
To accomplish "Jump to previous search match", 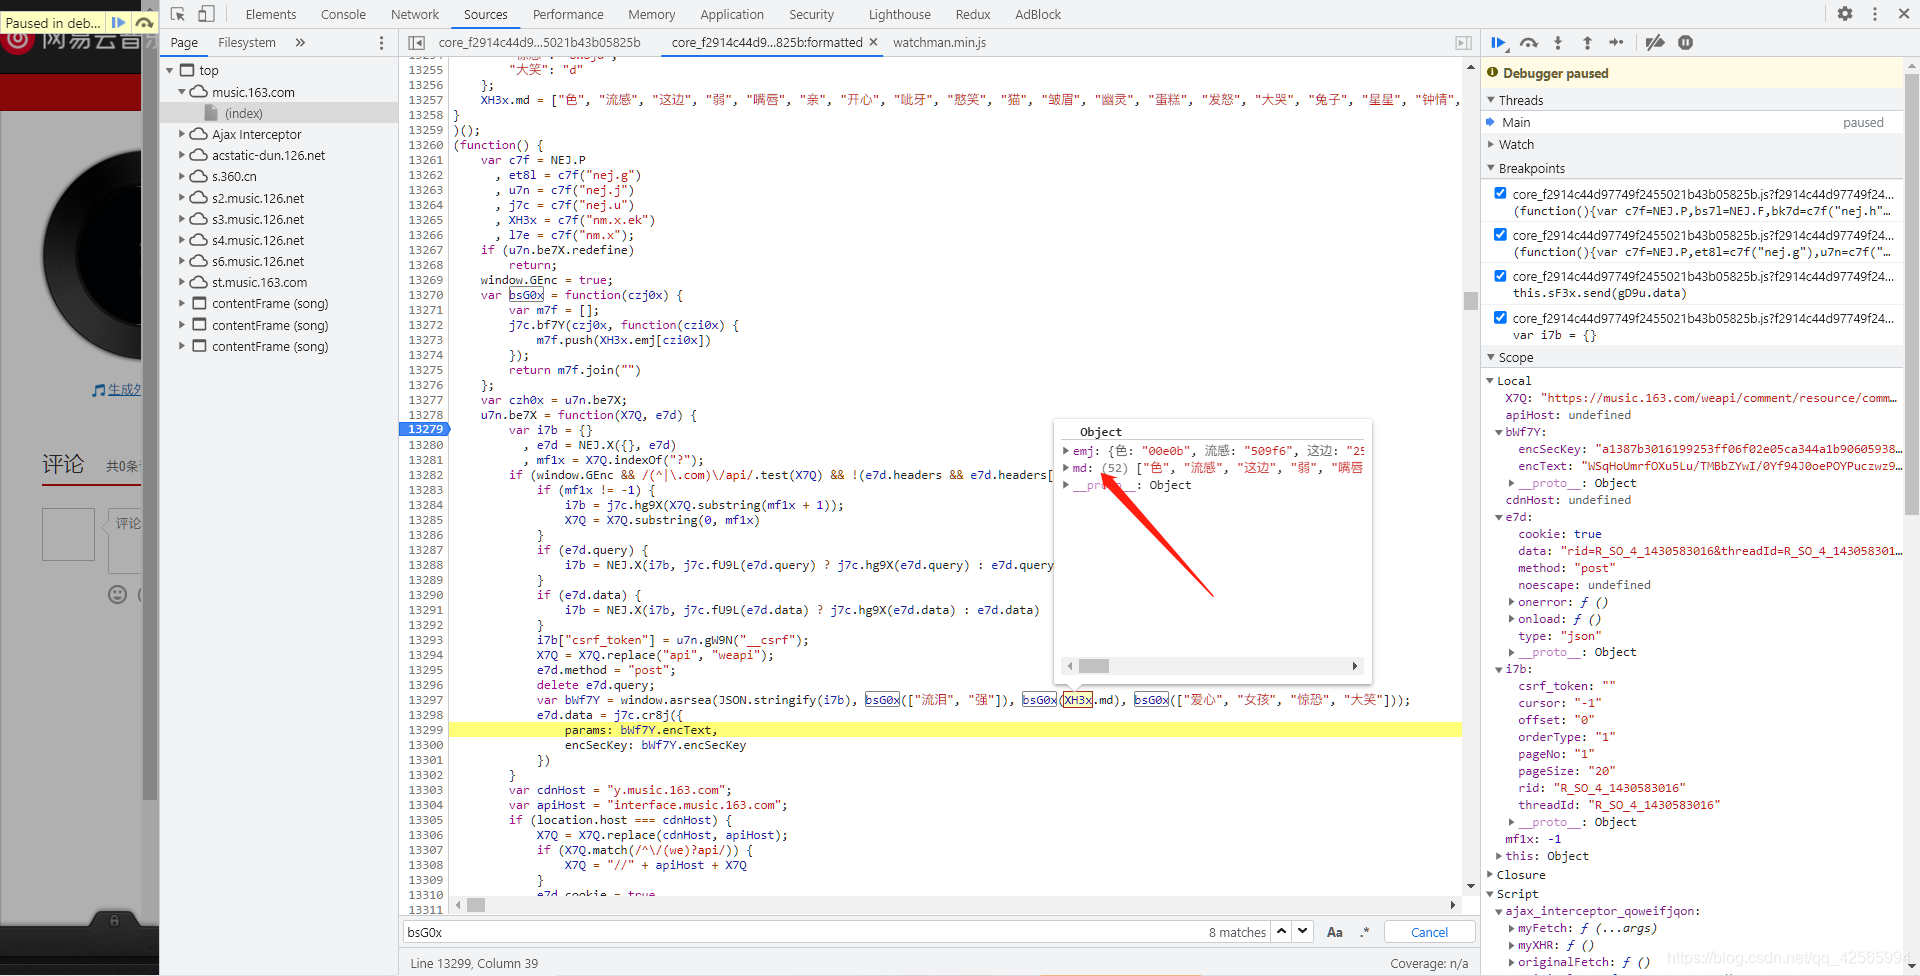I will coord(1282,931).
